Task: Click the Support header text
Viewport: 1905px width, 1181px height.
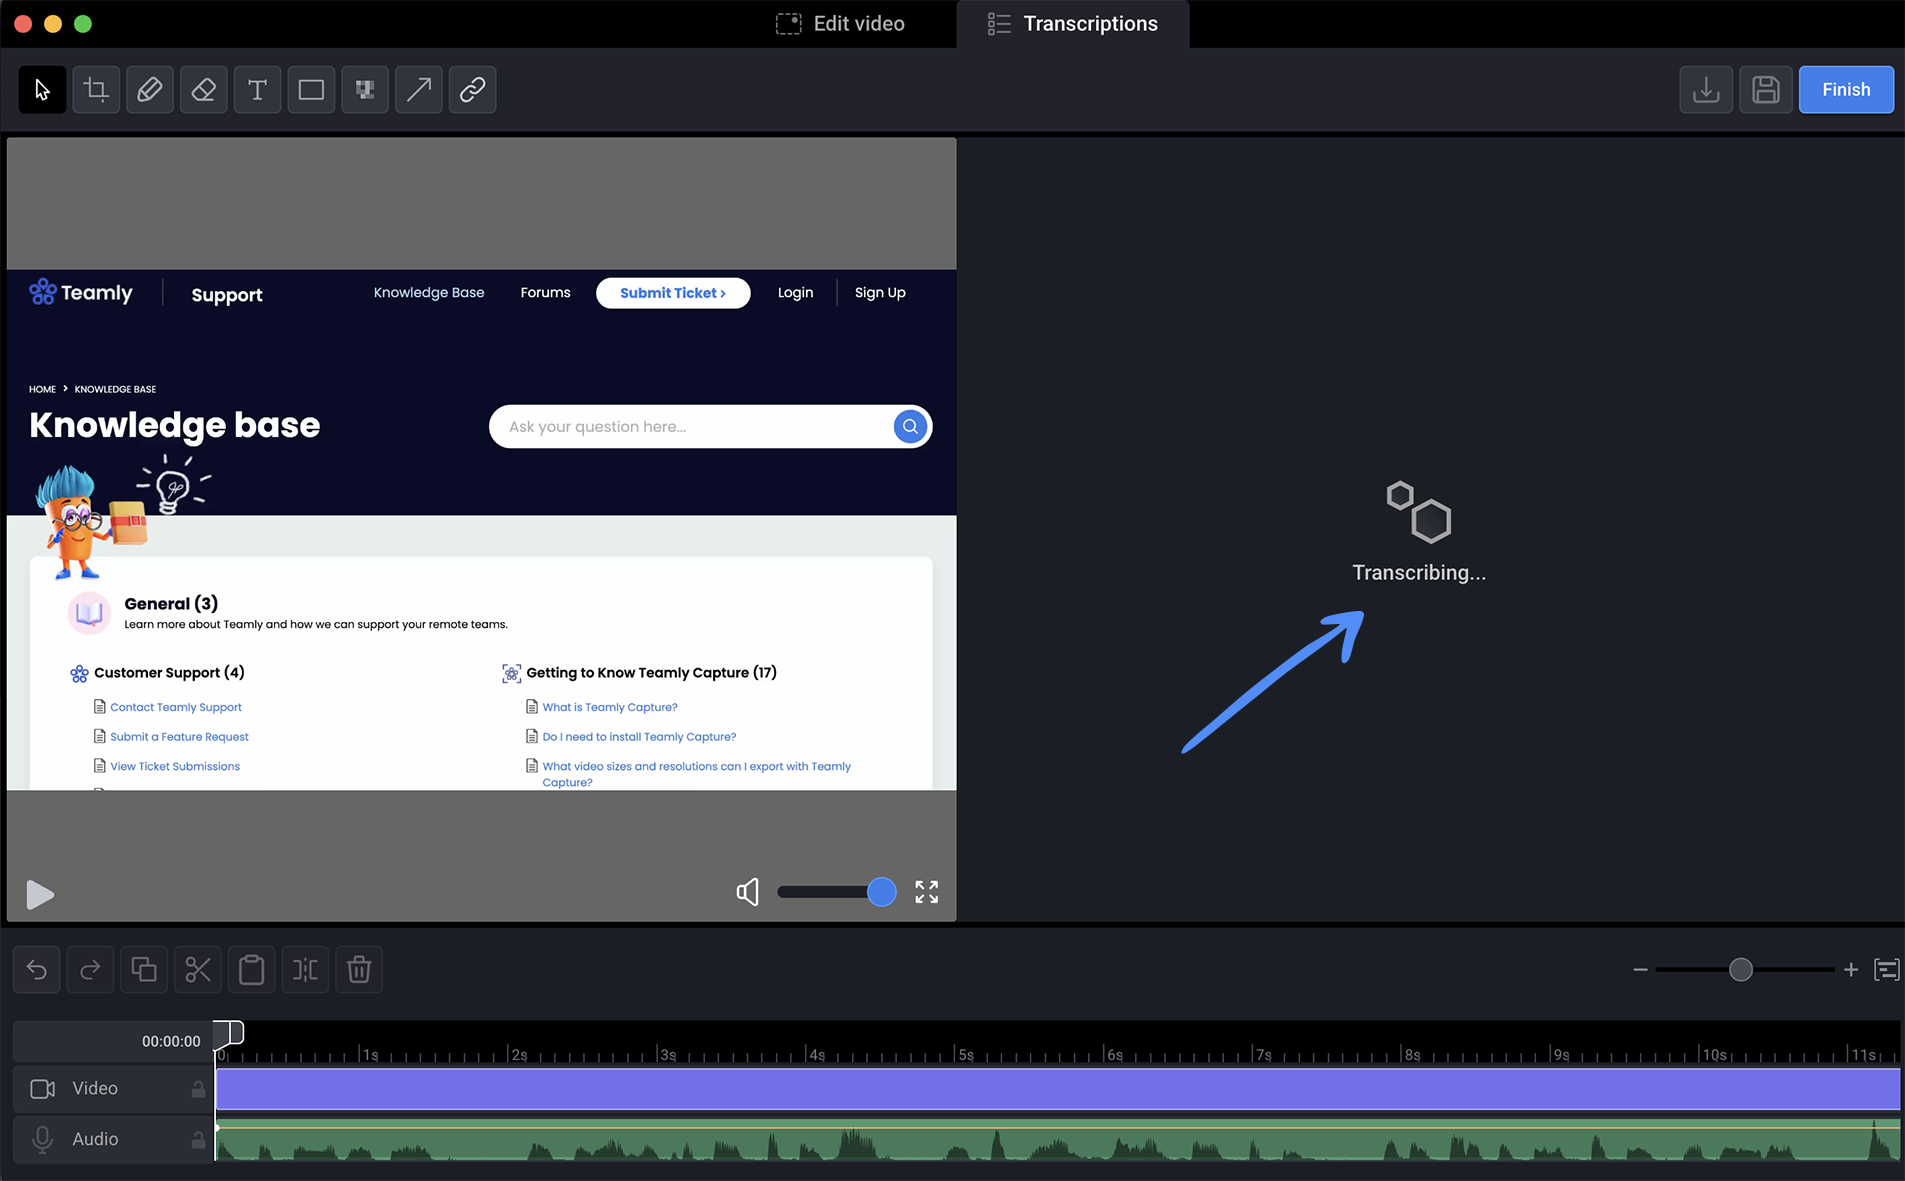Action: [x=227, y=295]
